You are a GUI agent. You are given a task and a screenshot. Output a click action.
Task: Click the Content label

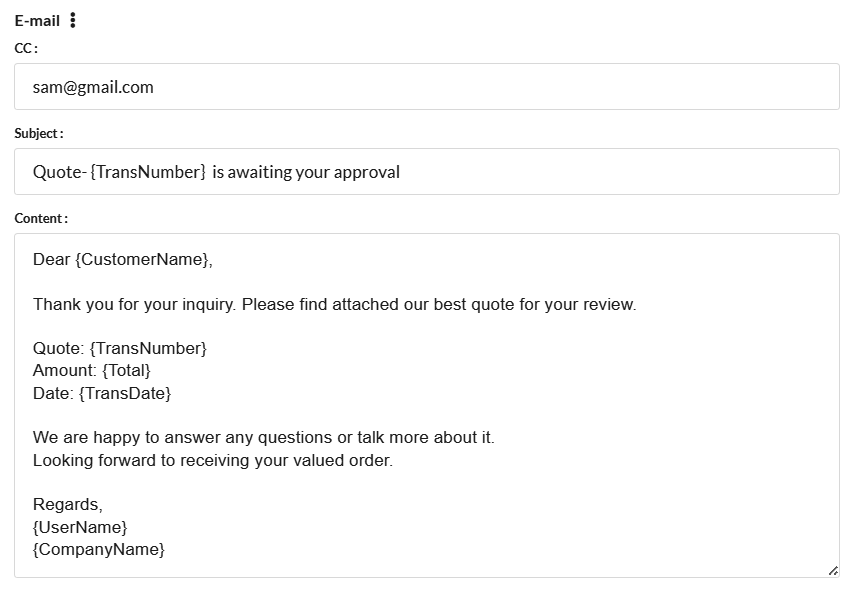pos(41,218)
